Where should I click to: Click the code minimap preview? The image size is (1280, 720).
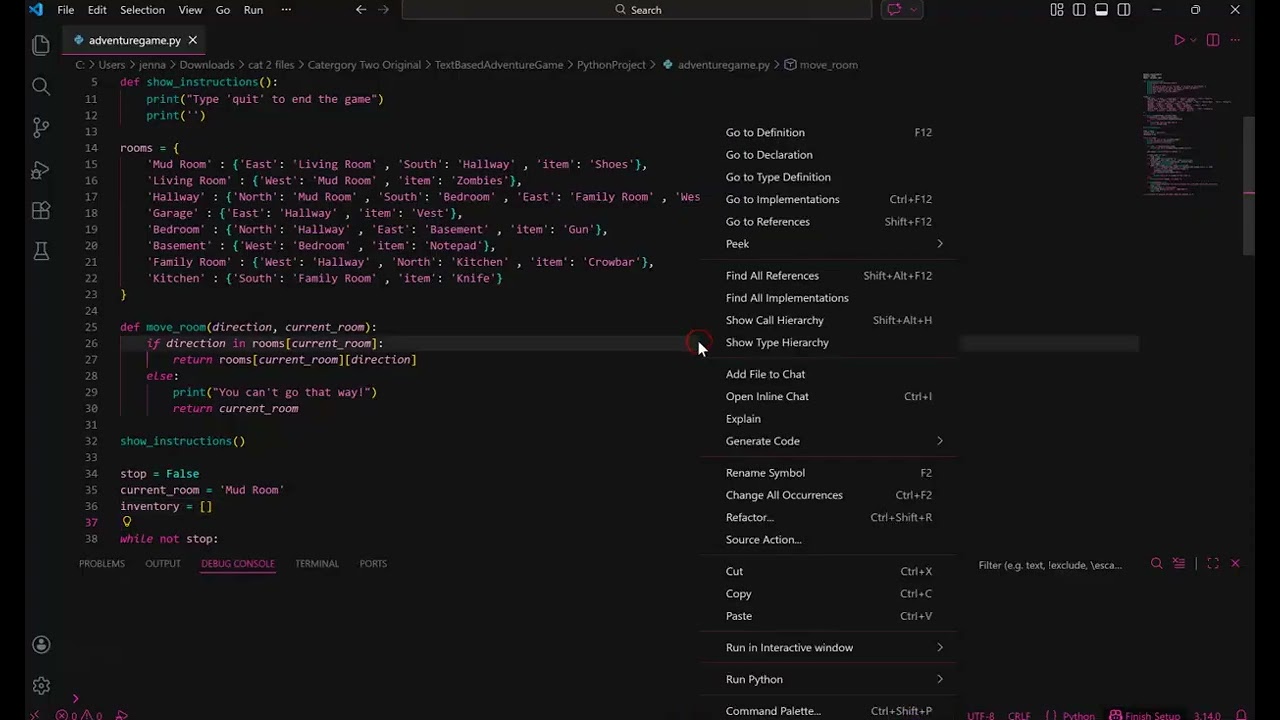tap(1190, 132)
